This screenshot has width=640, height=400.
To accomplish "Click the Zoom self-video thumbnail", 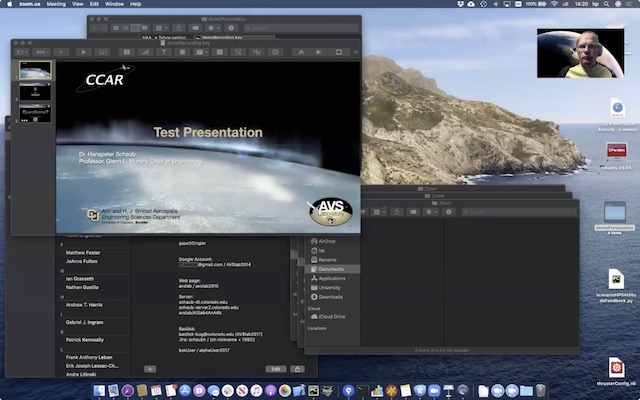I will click(580, 53).
